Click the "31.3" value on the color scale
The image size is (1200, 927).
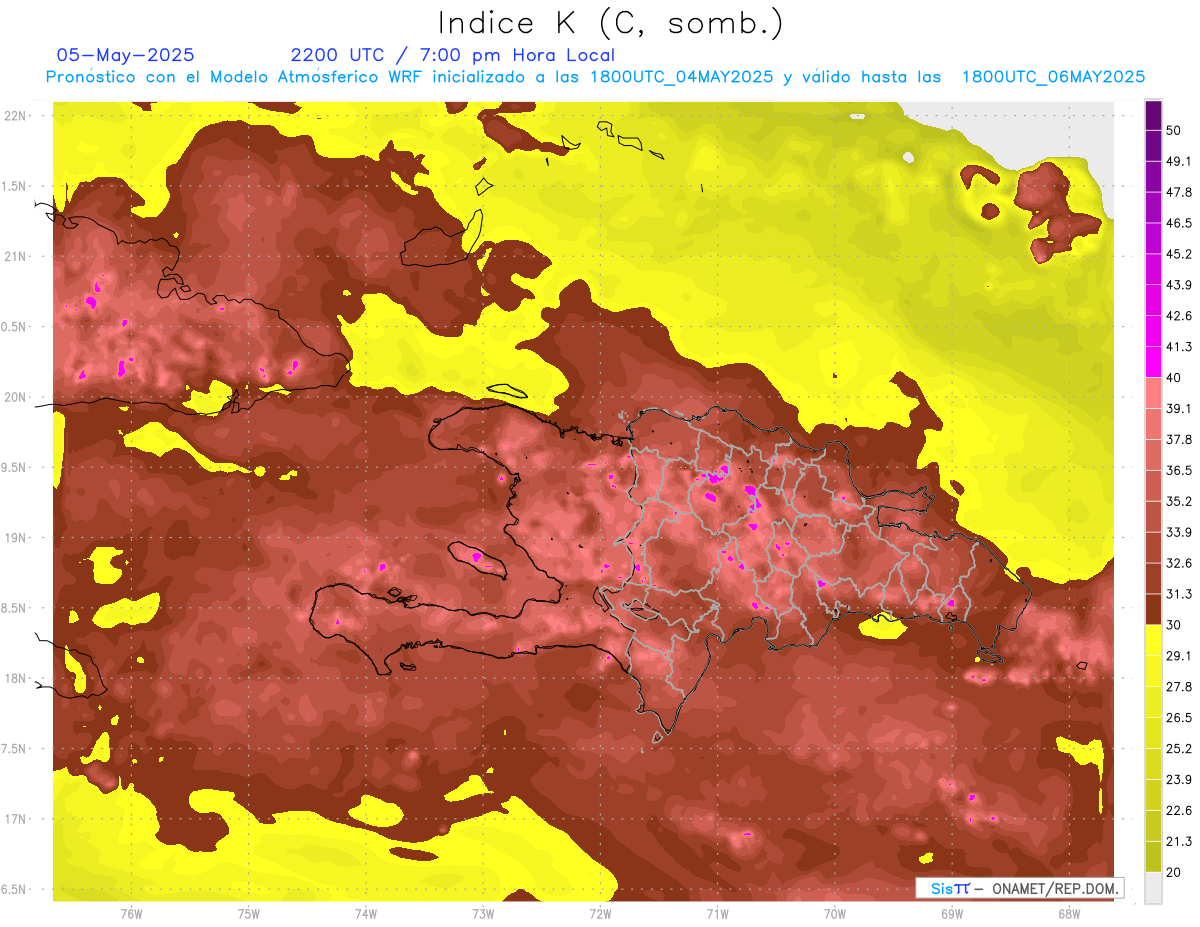click(x=1179, y=594)
